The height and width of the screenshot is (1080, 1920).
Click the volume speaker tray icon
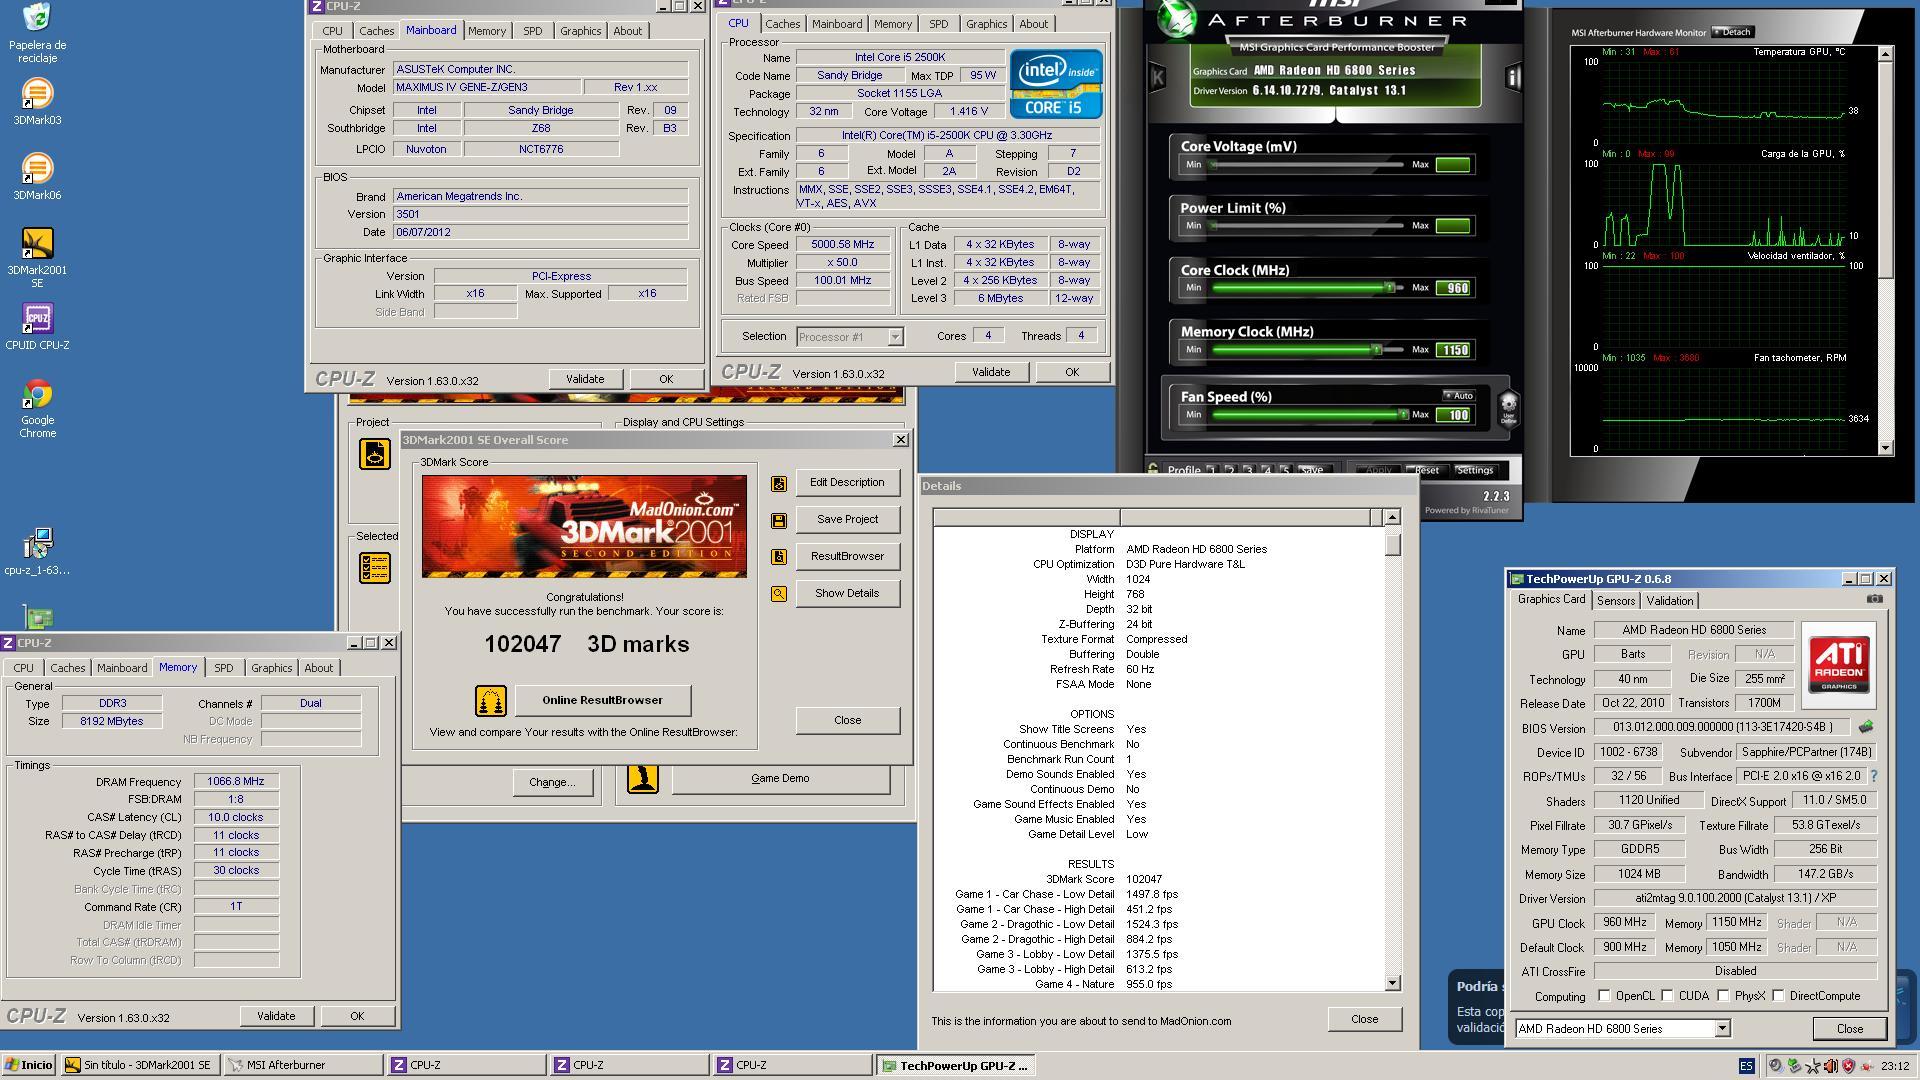[1831, 1066]
